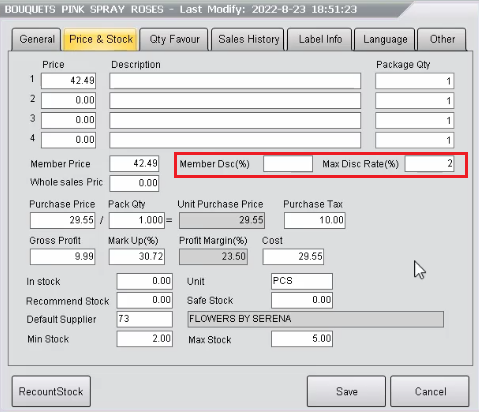The image size is (479, 412).
Task: Edit the Min Stock field 2.00
Action: pyautogui.click(x=145, y=339)
